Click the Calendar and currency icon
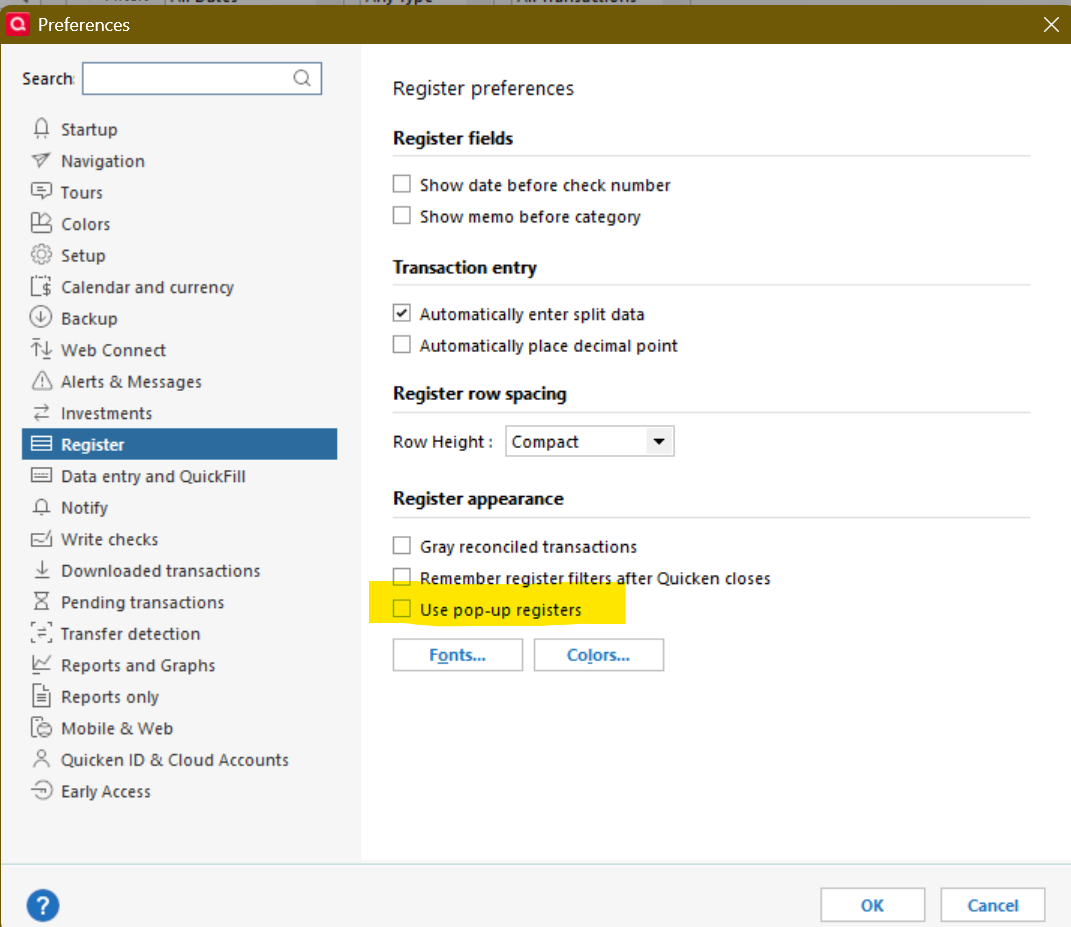 (41, 286)
